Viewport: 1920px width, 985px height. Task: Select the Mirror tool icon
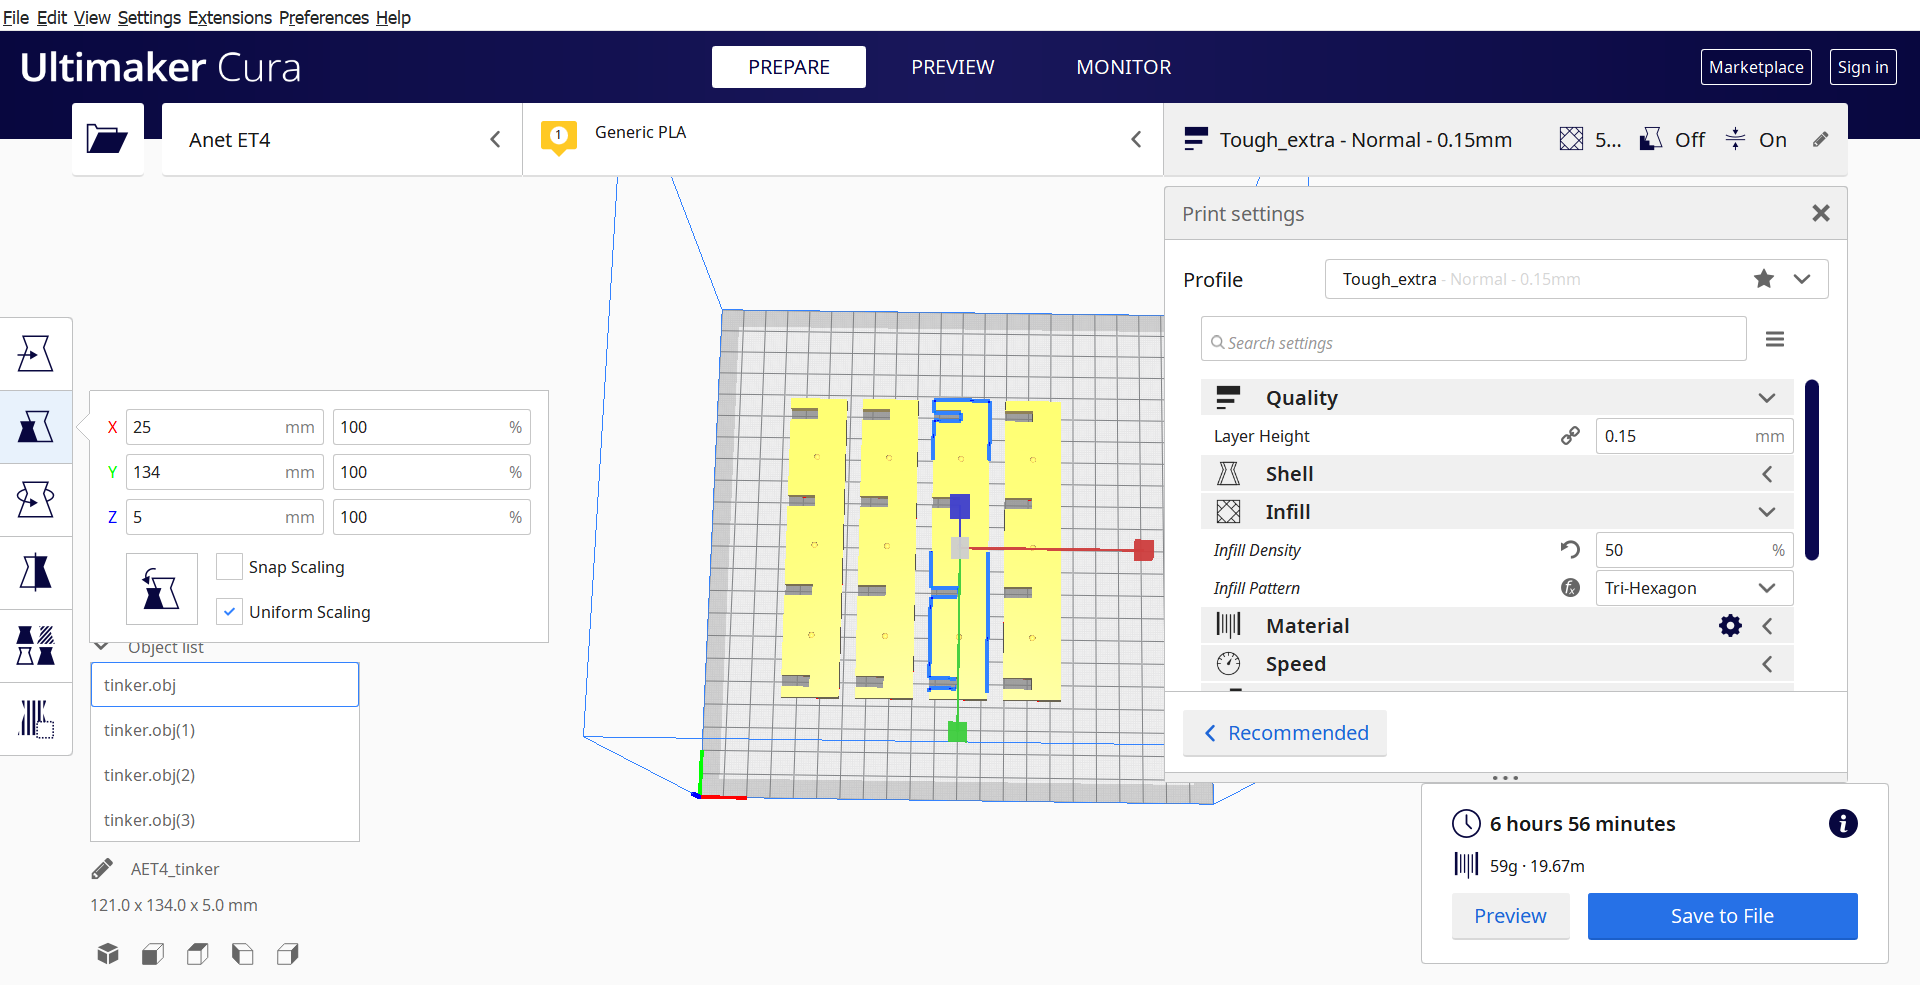pos(36,572)
